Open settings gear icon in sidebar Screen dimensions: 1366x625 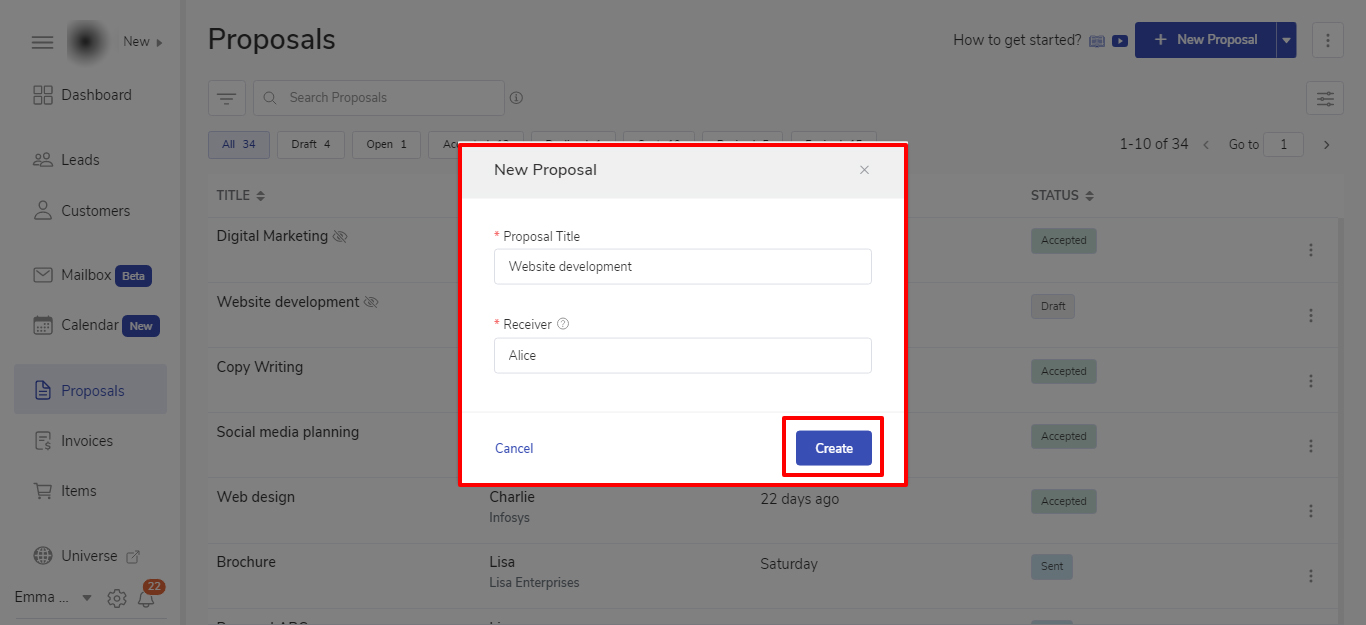(117, 598)
